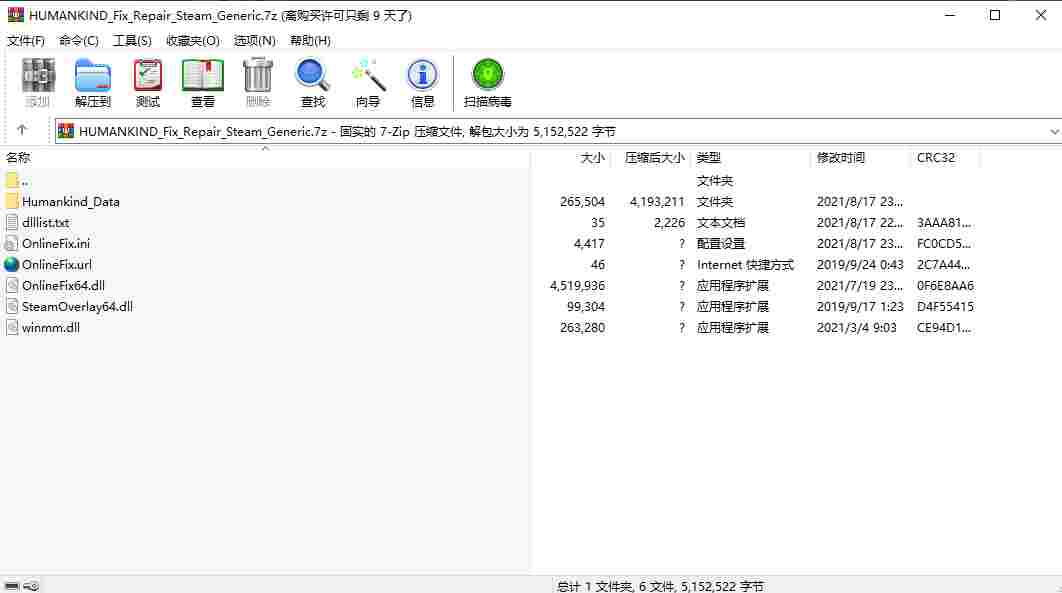Screen dimensions: 1062x593
Task: Open the Tools (工具) menu
Action: (132, 41)
